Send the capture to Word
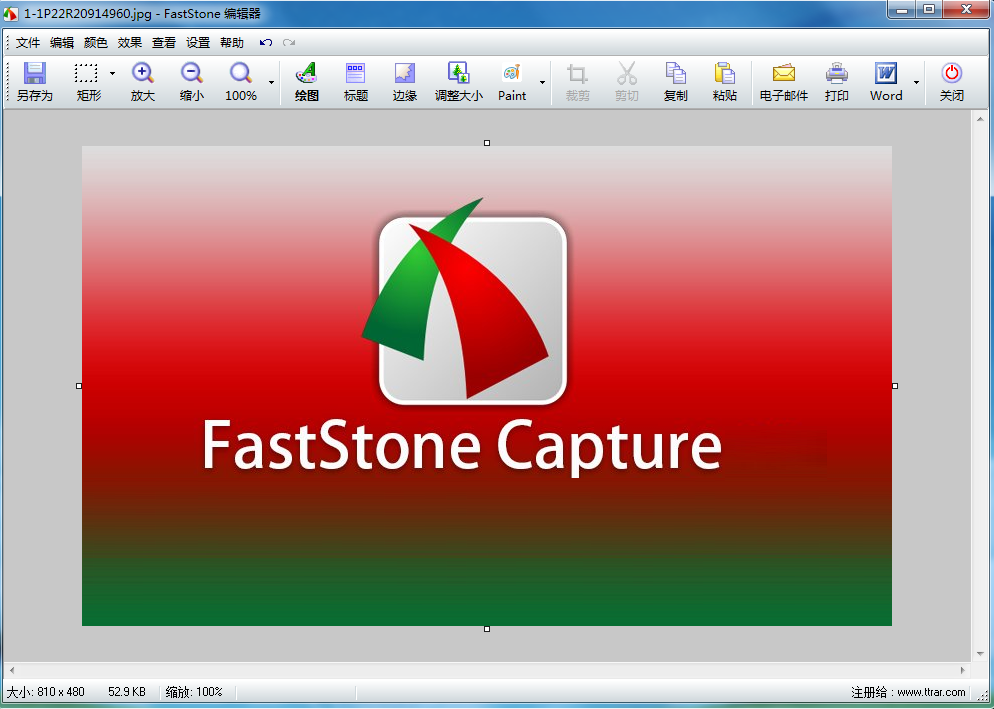This screenshot has width=994, height=709. tap(886, 81)
